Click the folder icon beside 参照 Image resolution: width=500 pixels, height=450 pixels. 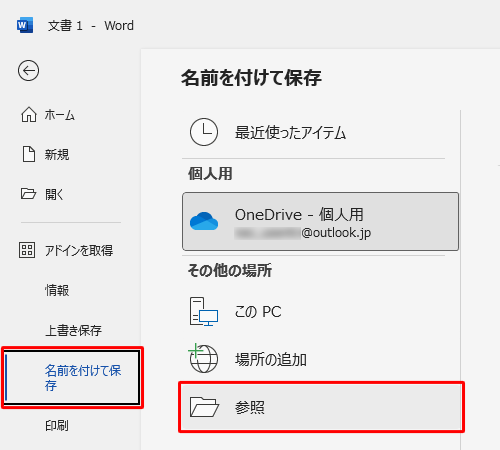(x=204, y=407)
